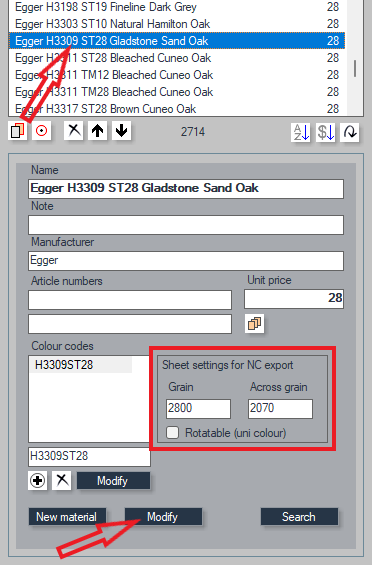
Task: Click the Unit price field showing 28
Action: click(x=294, y=299)
